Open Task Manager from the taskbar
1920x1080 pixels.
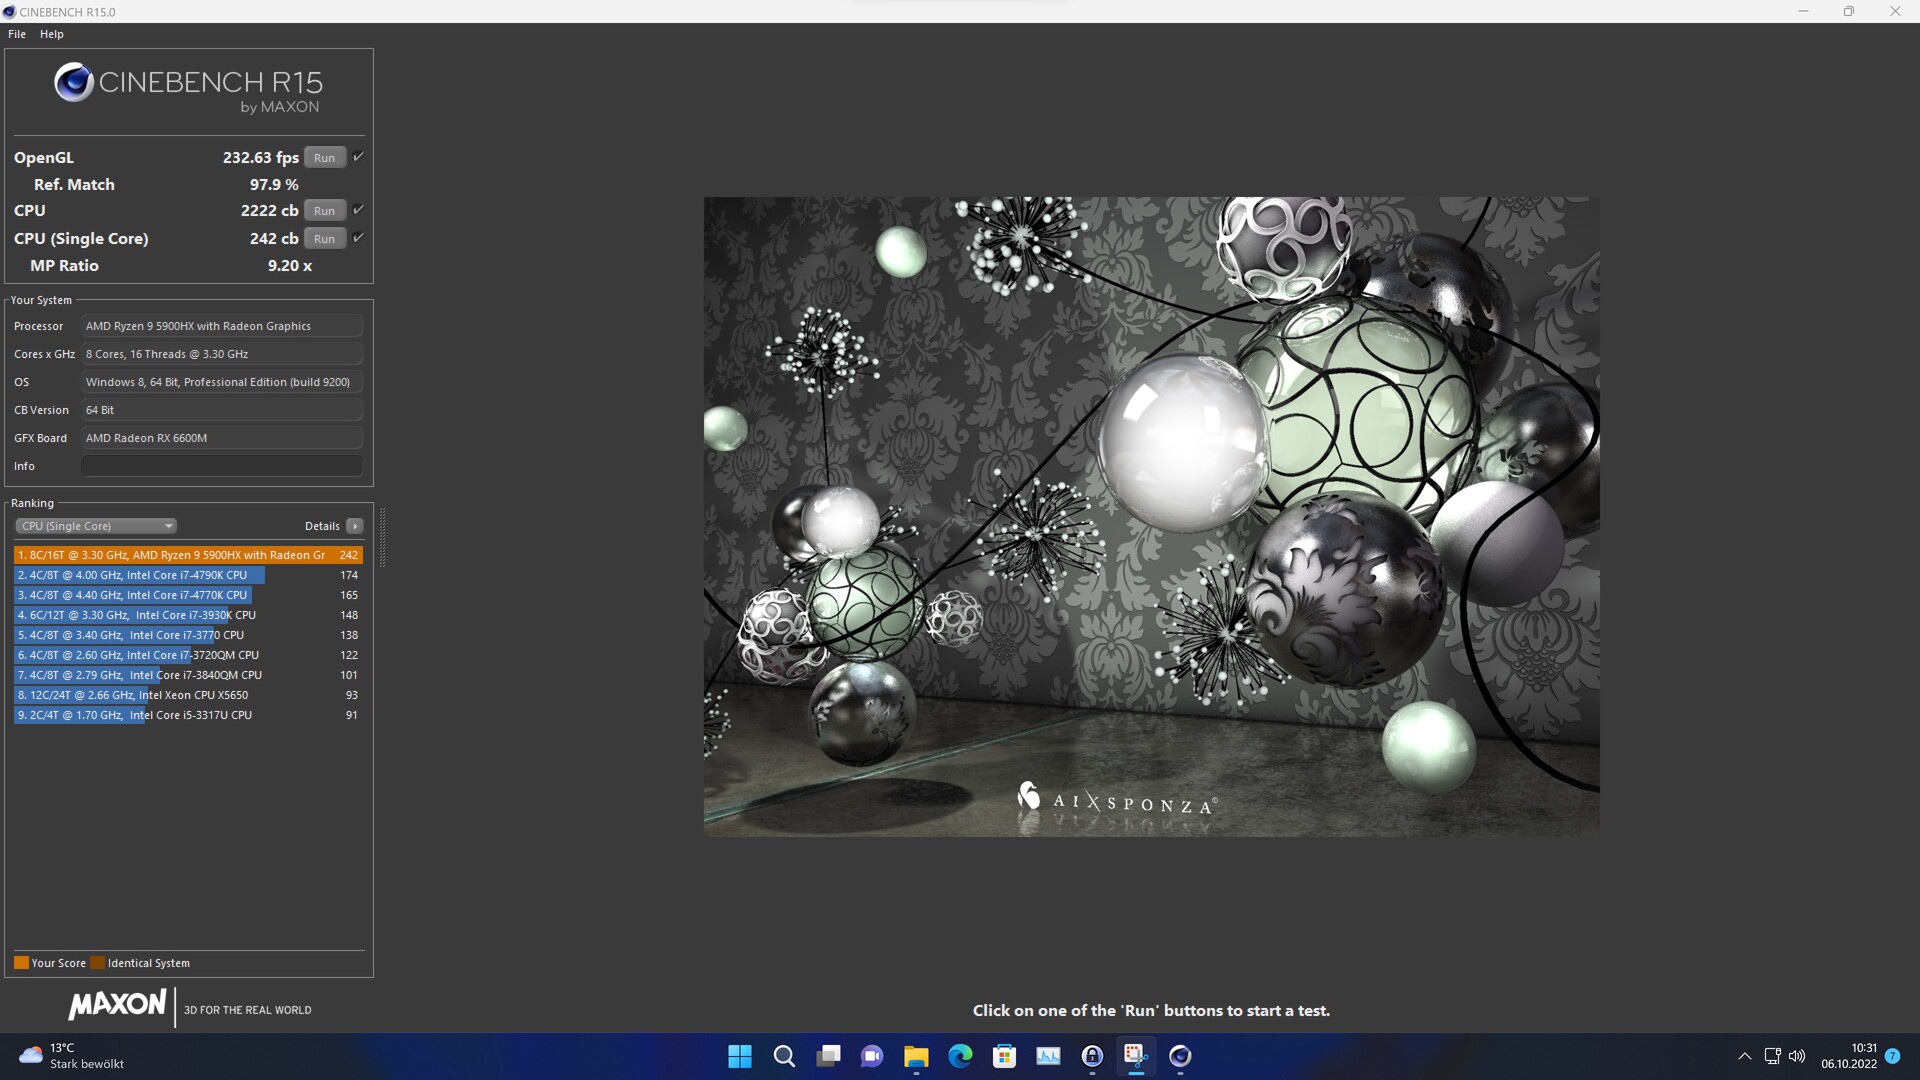[x=1048, y=1056]
